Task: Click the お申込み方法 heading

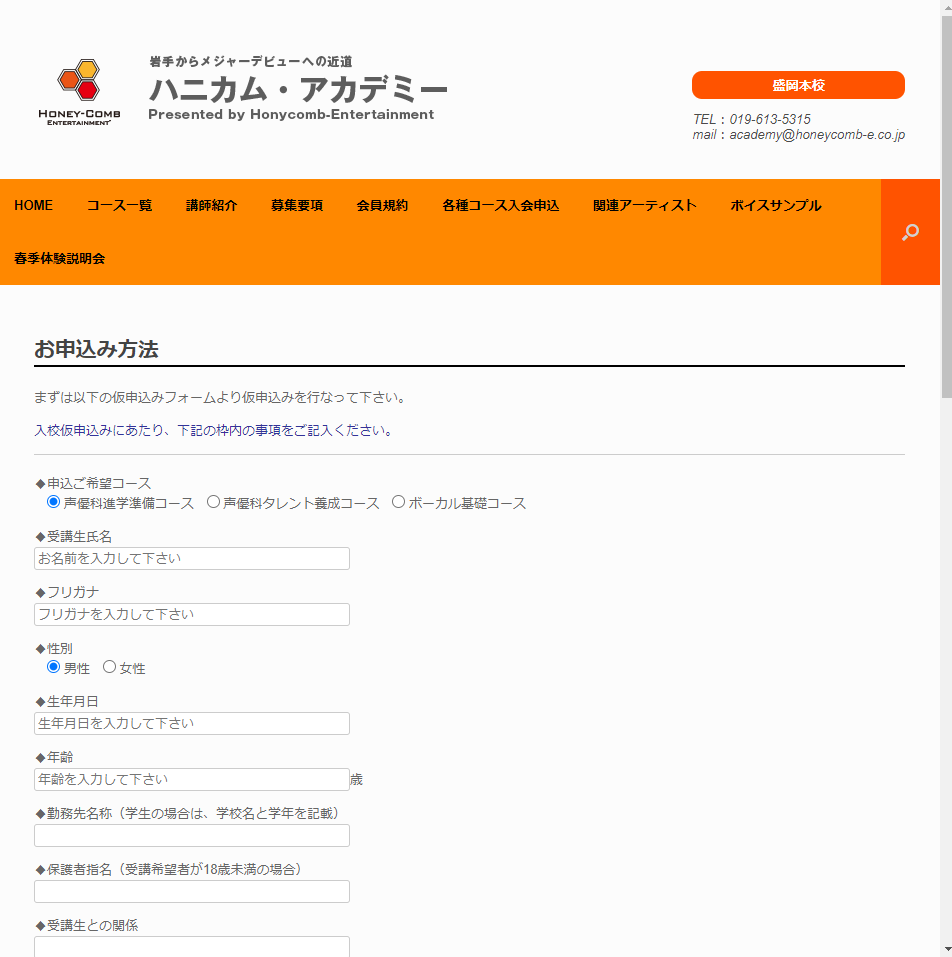Action: pyautogui.click(x=96, y=349)
